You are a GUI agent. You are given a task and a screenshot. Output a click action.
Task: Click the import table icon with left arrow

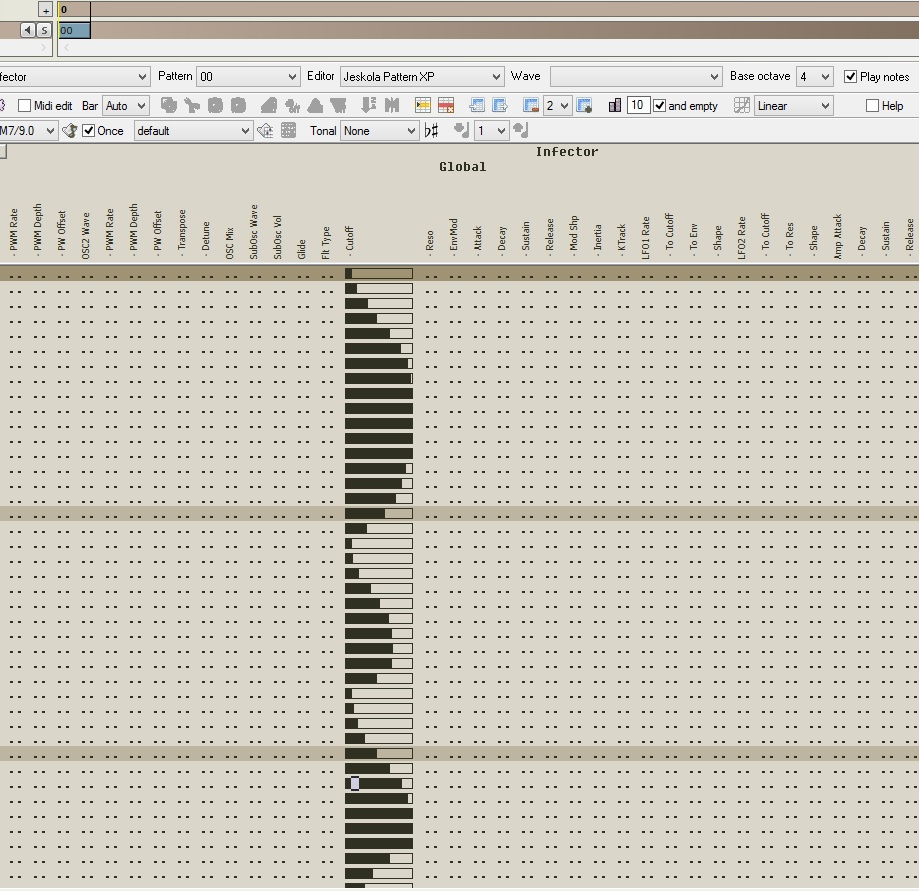pyautogui.click(x=477, y=106)
